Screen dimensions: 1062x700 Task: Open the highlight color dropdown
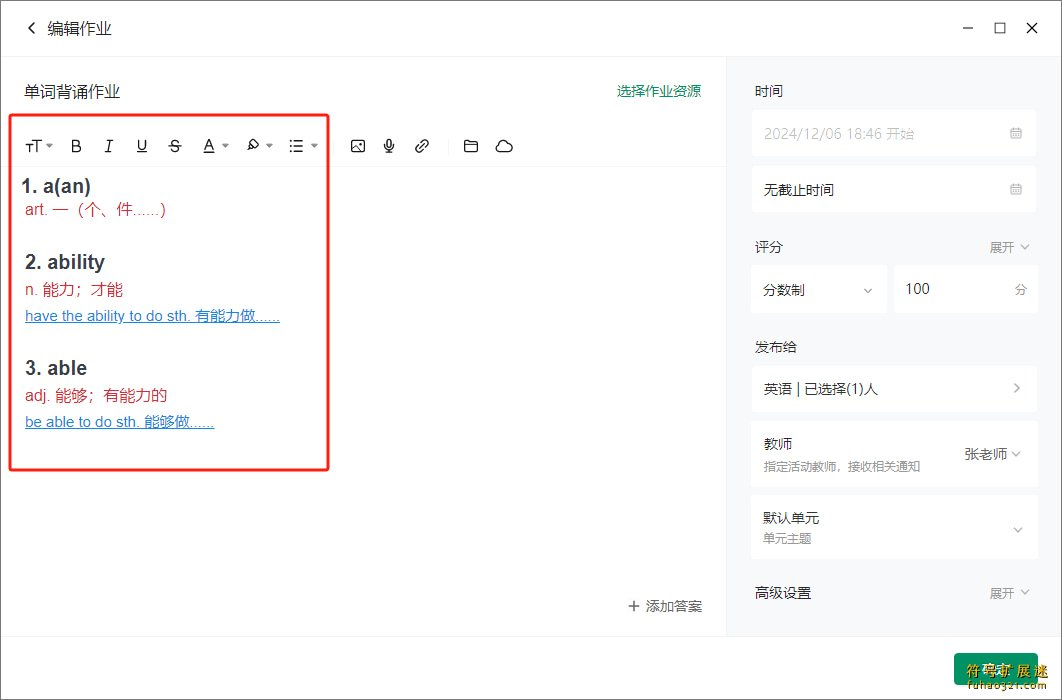coord(259,146)
